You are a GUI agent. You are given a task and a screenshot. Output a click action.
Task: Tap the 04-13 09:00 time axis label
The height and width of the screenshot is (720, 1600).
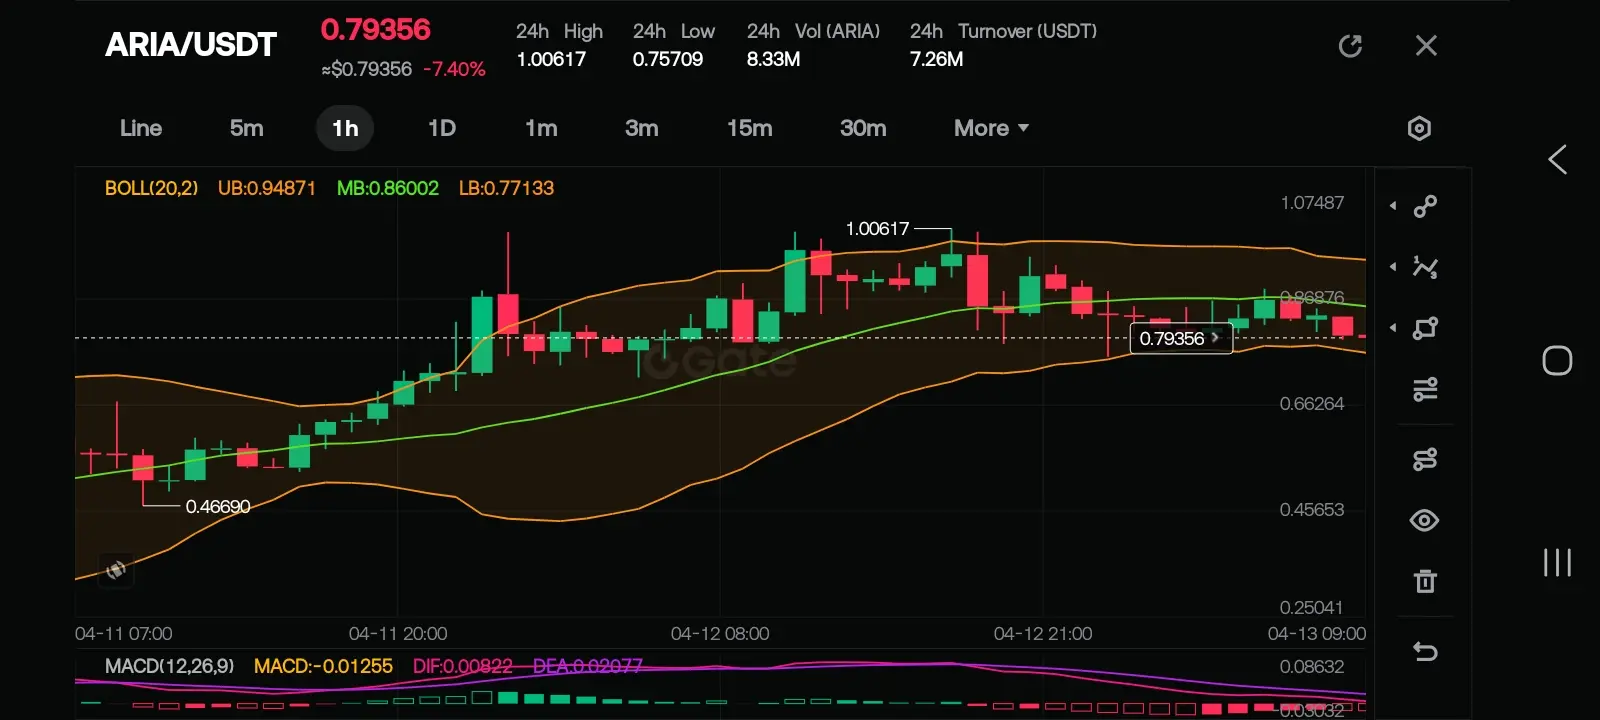click(1317, 634)
